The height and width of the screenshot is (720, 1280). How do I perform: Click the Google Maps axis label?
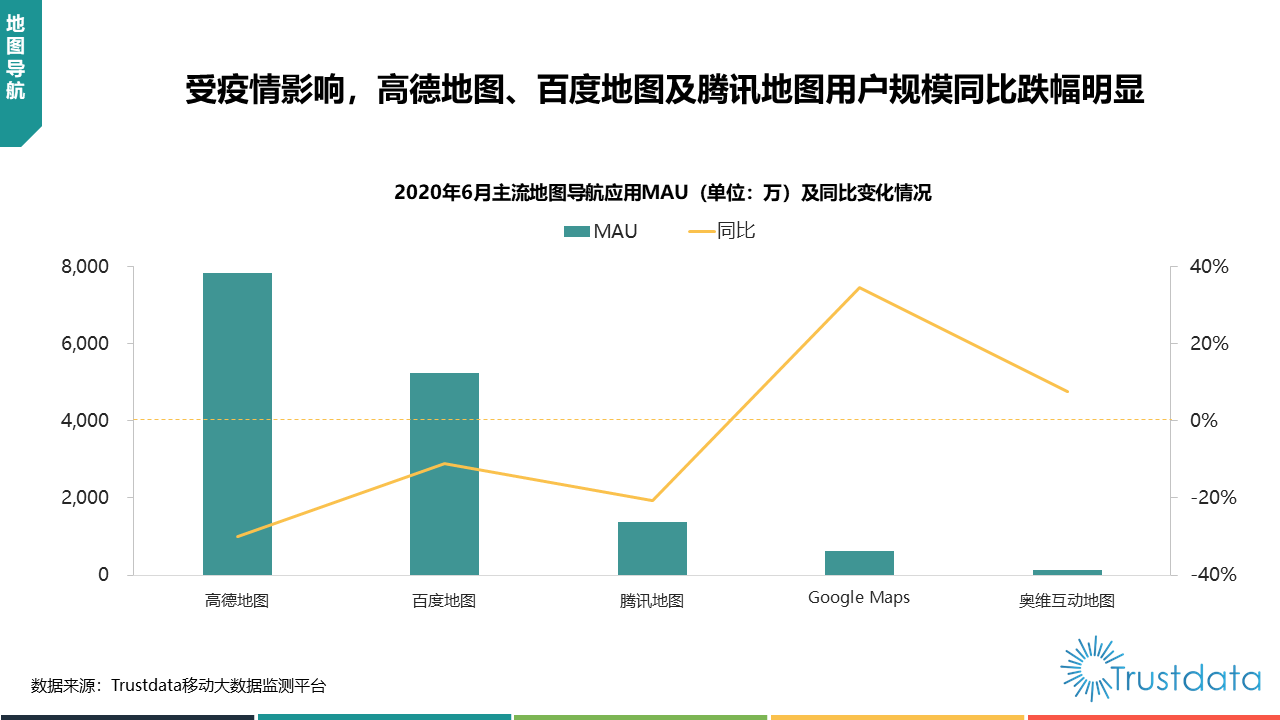tap(859, 598)
